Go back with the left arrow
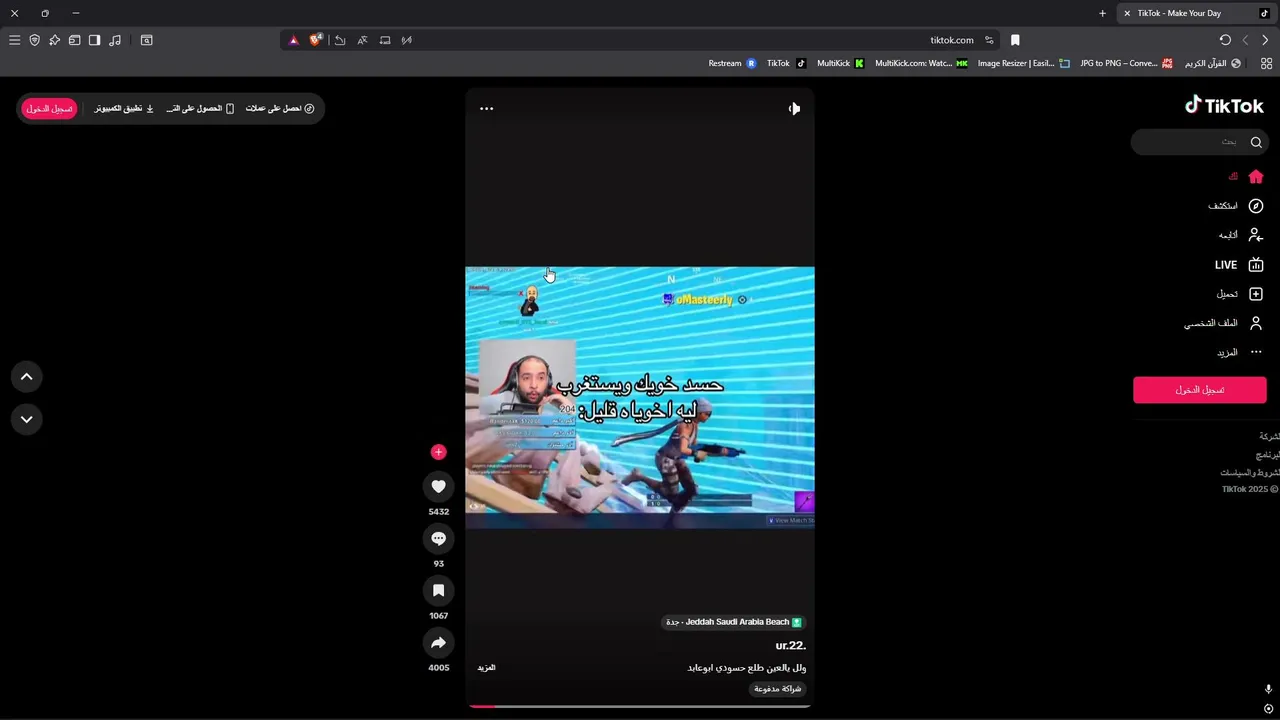1280x720 pixels. point(1245,40)
